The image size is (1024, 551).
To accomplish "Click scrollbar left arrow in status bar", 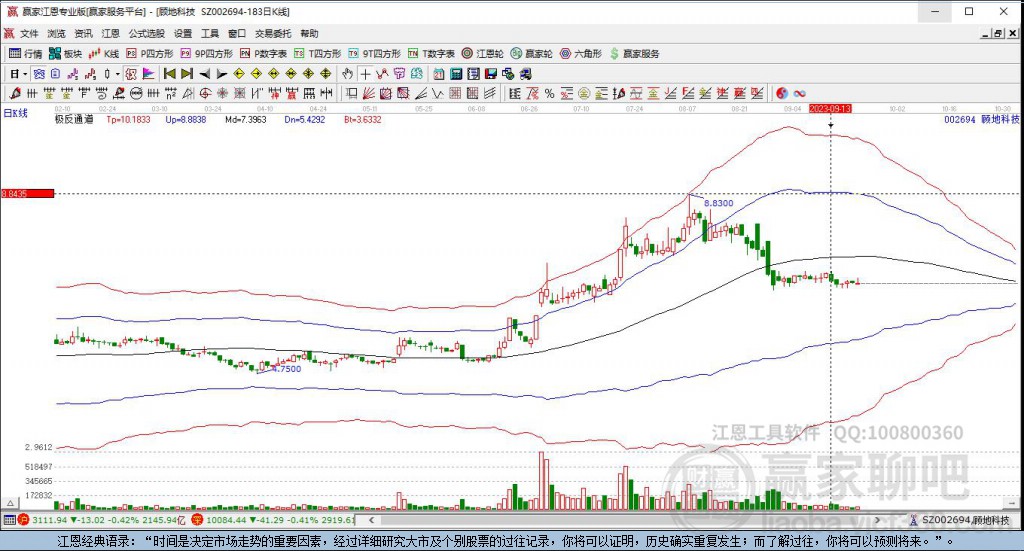I will tap(372, 520).
